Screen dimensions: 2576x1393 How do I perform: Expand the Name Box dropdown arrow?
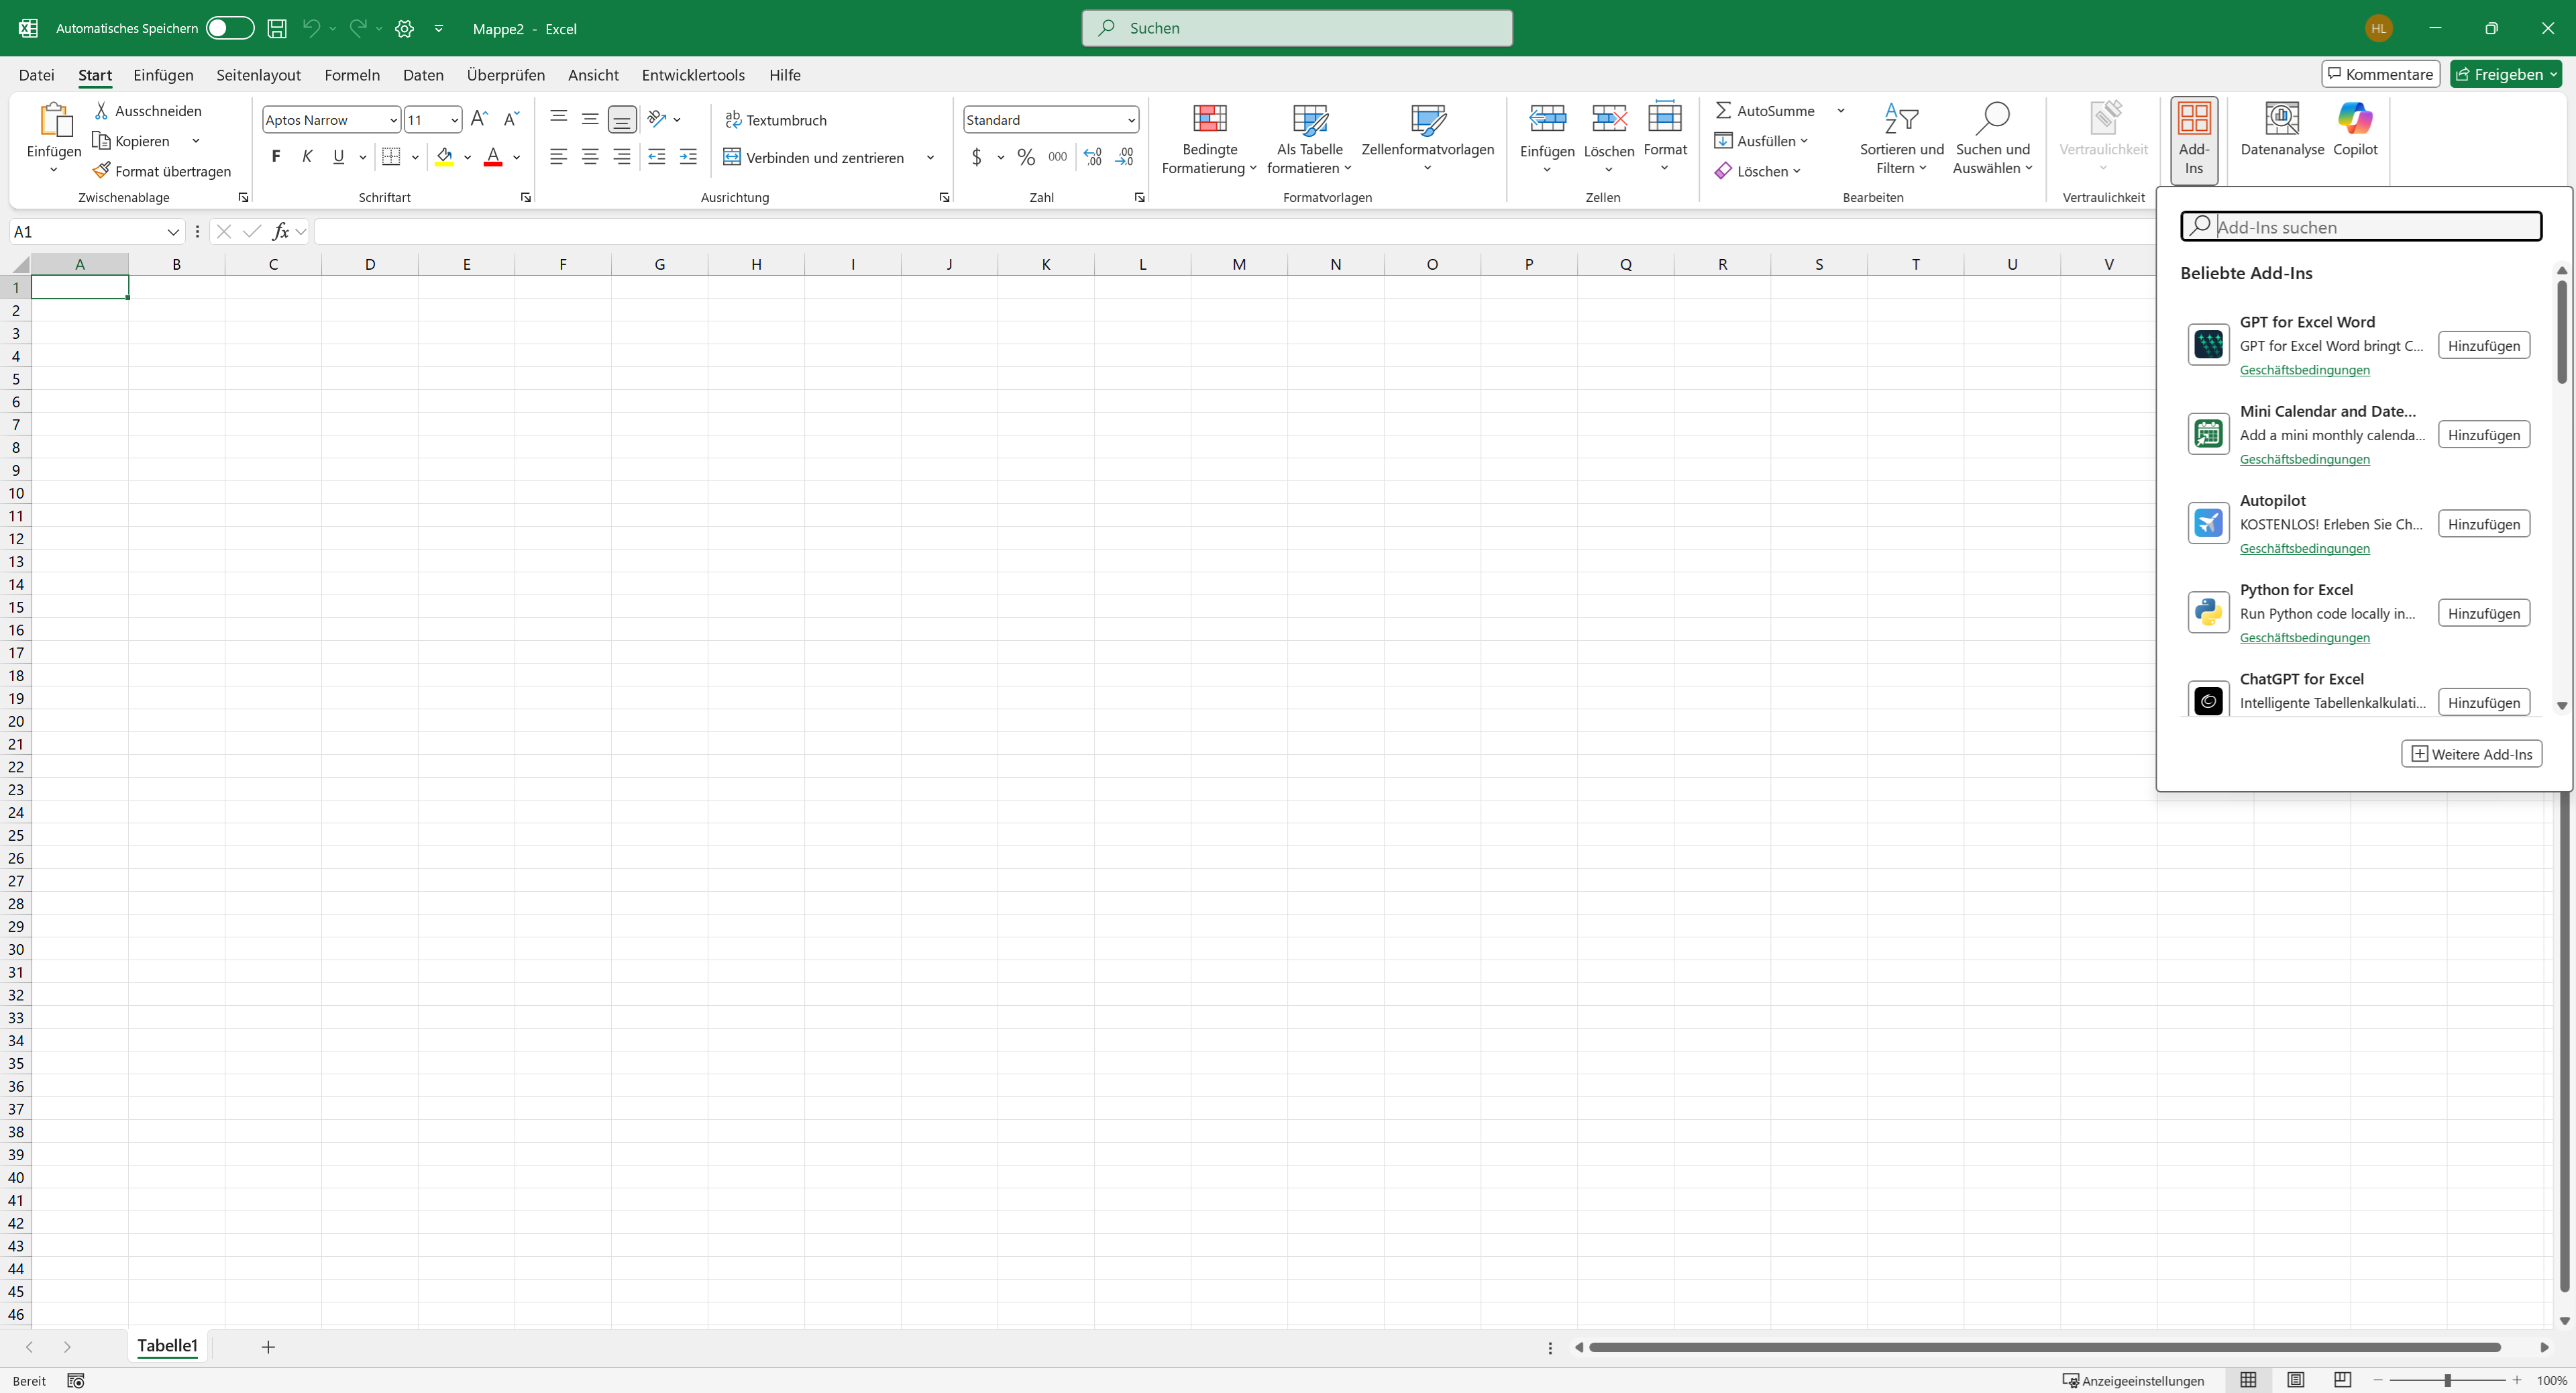point(173,232)
